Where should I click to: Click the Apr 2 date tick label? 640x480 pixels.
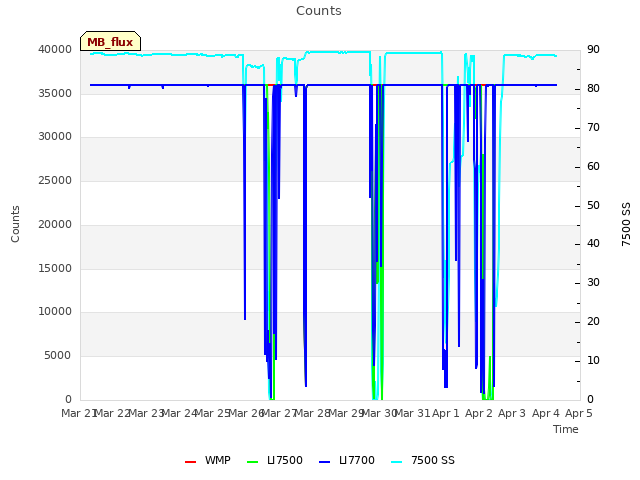tap(479, 413)
